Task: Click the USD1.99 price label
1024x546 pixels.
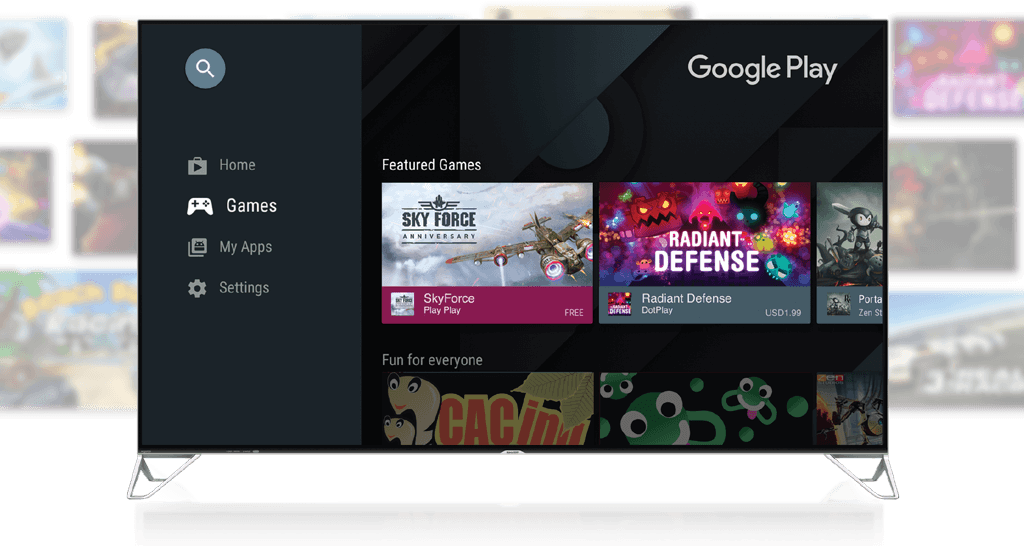Action: tap(783, 313)
